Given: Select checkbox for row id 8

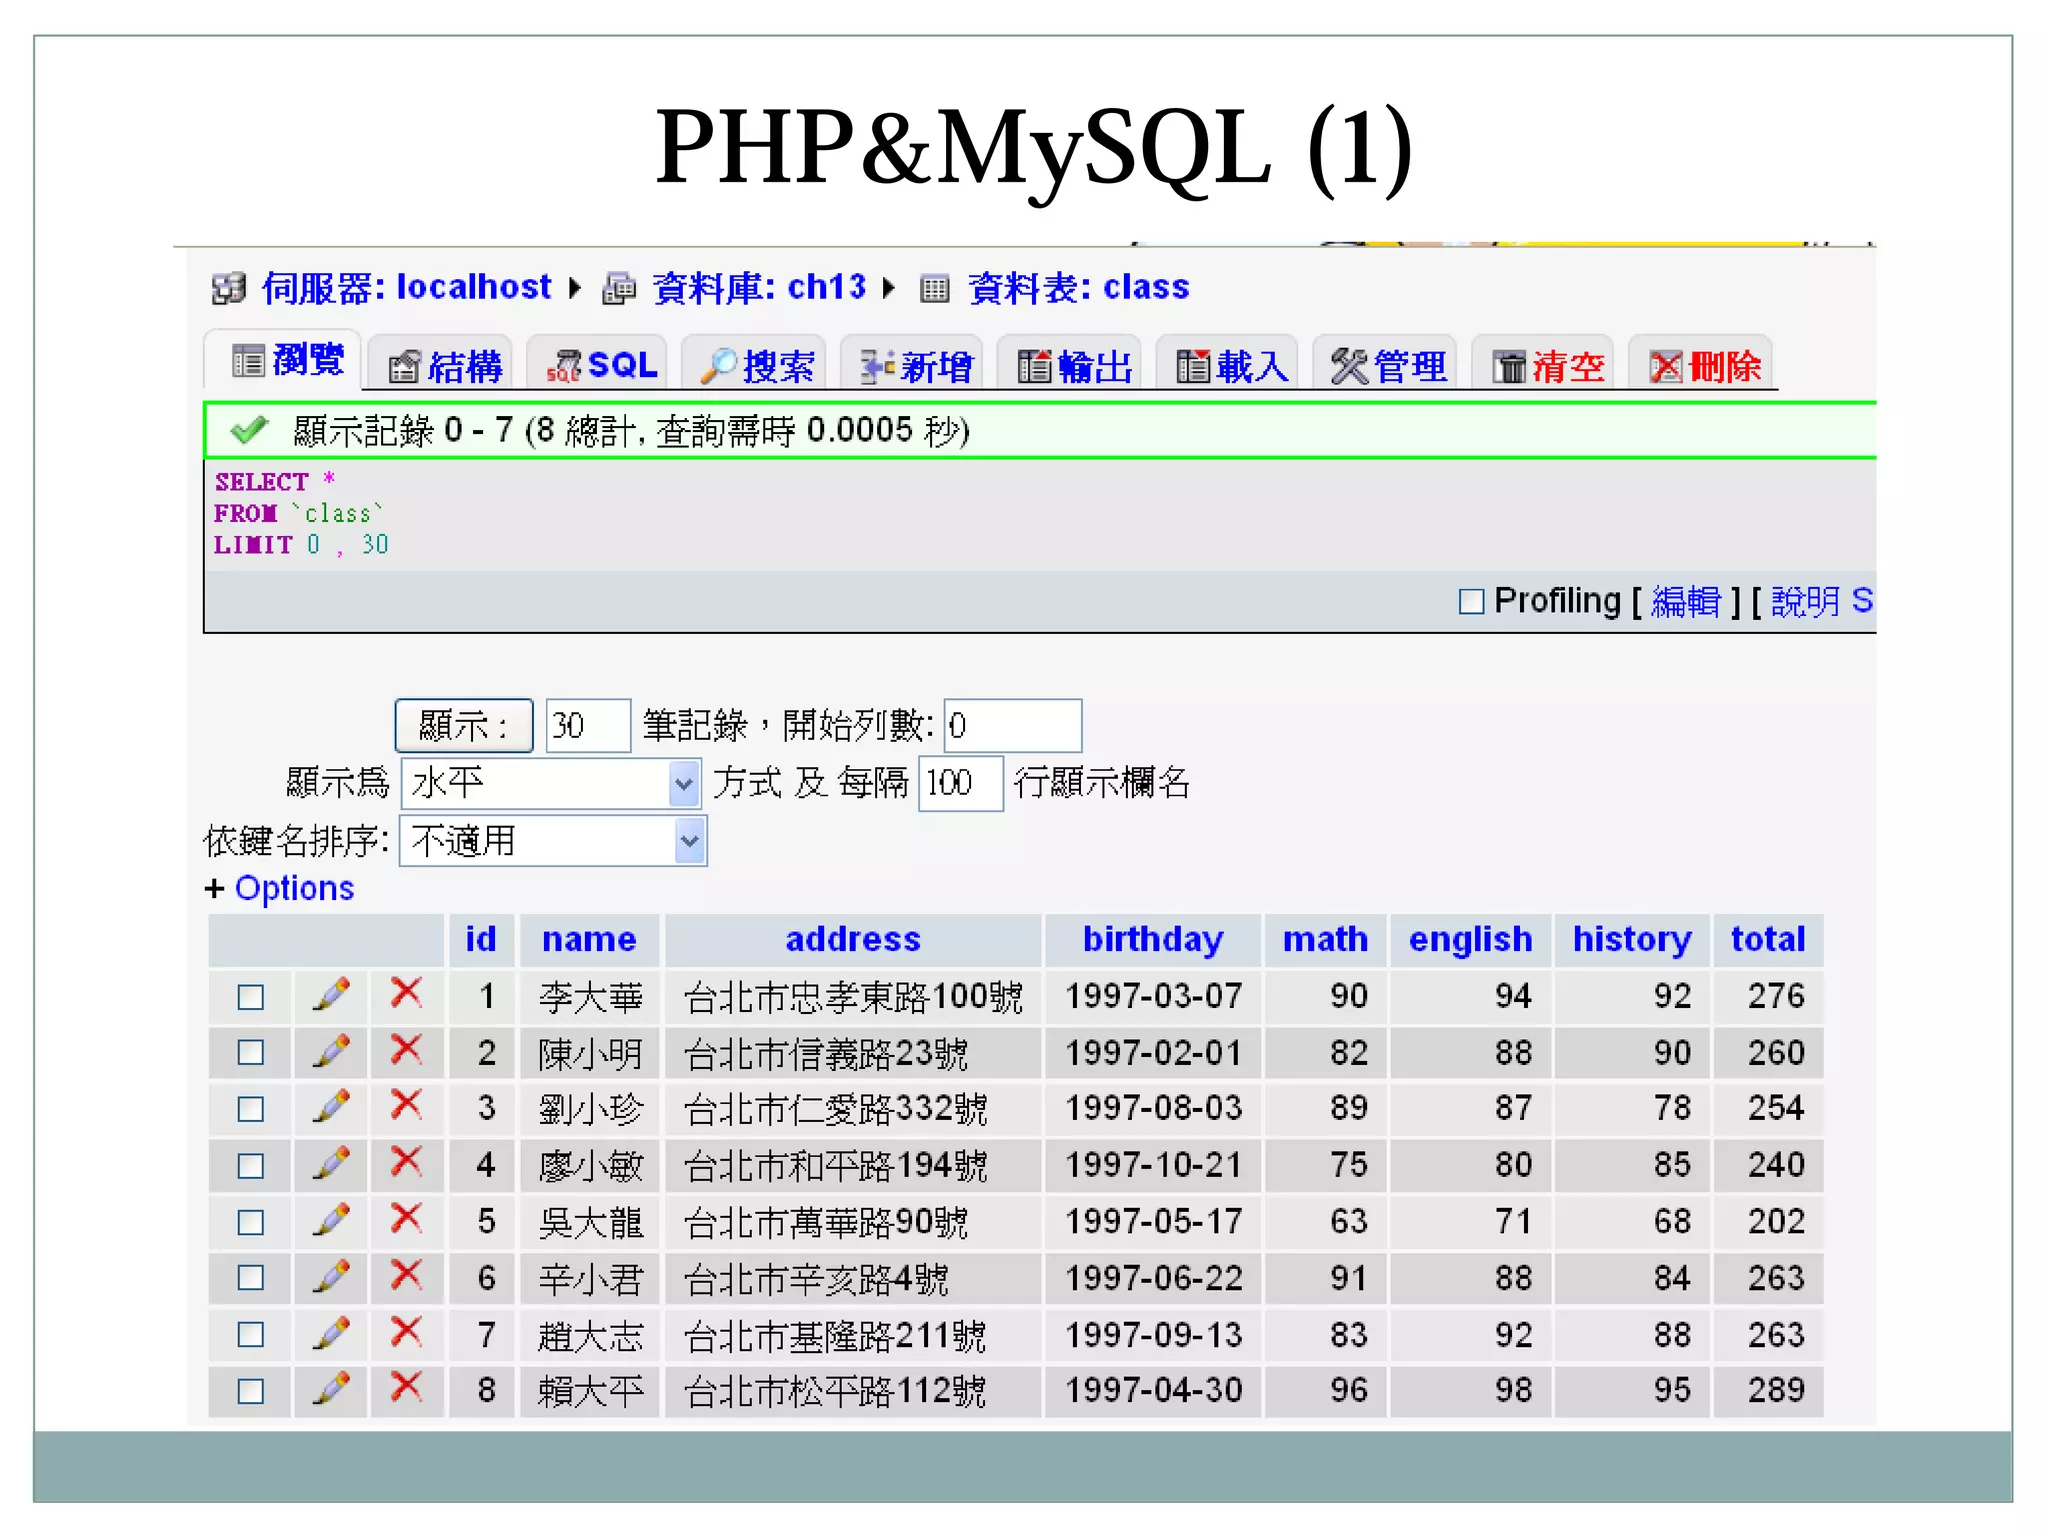Looking at the screenshot, I should (251, 1391).
